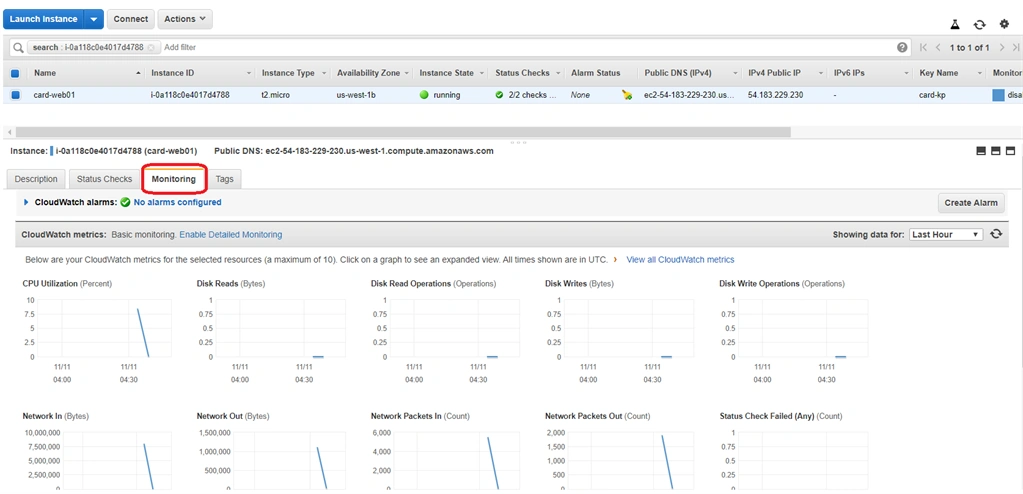
Task: Expand the Network In graph
Action: point(98,459)
